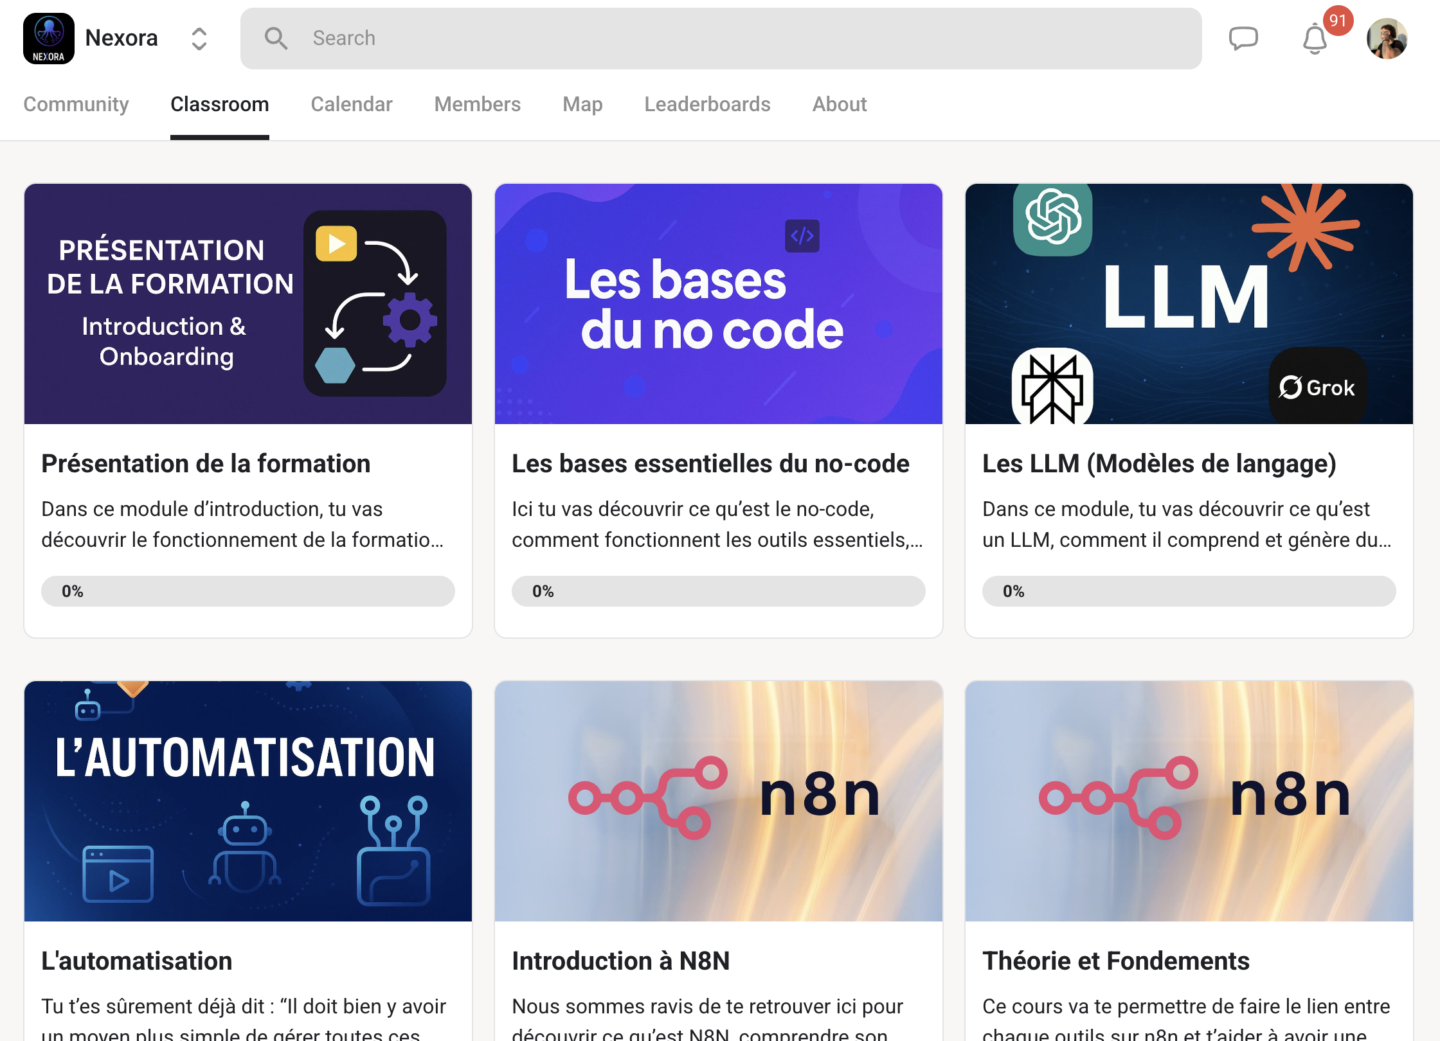1440x1041 pixels.
Task: Click the L'automatisation course title
Action: (137, 961)
